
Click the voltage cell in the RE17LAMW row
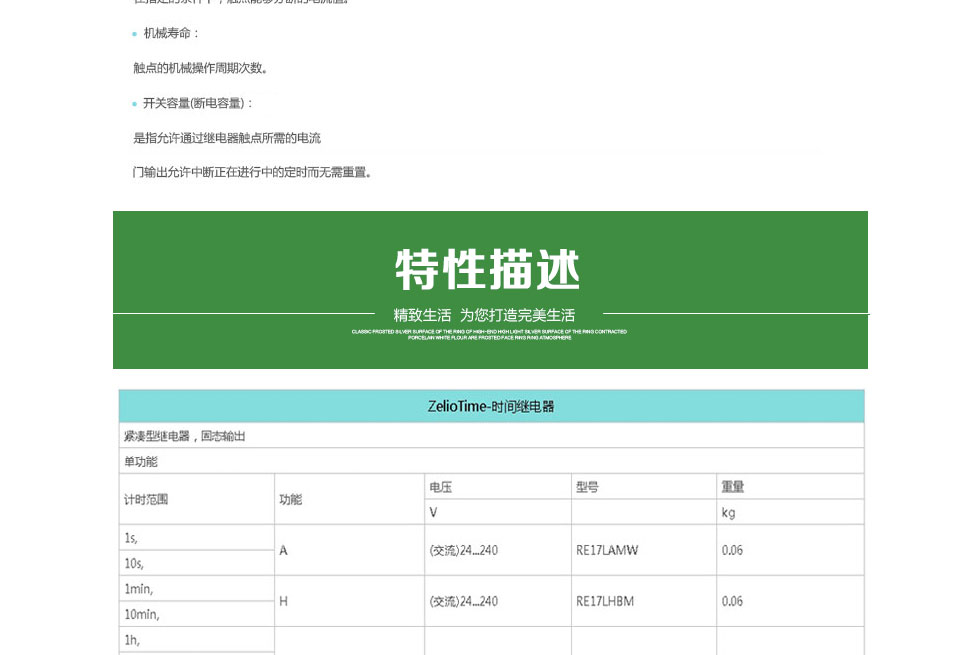tap(463, 550)
